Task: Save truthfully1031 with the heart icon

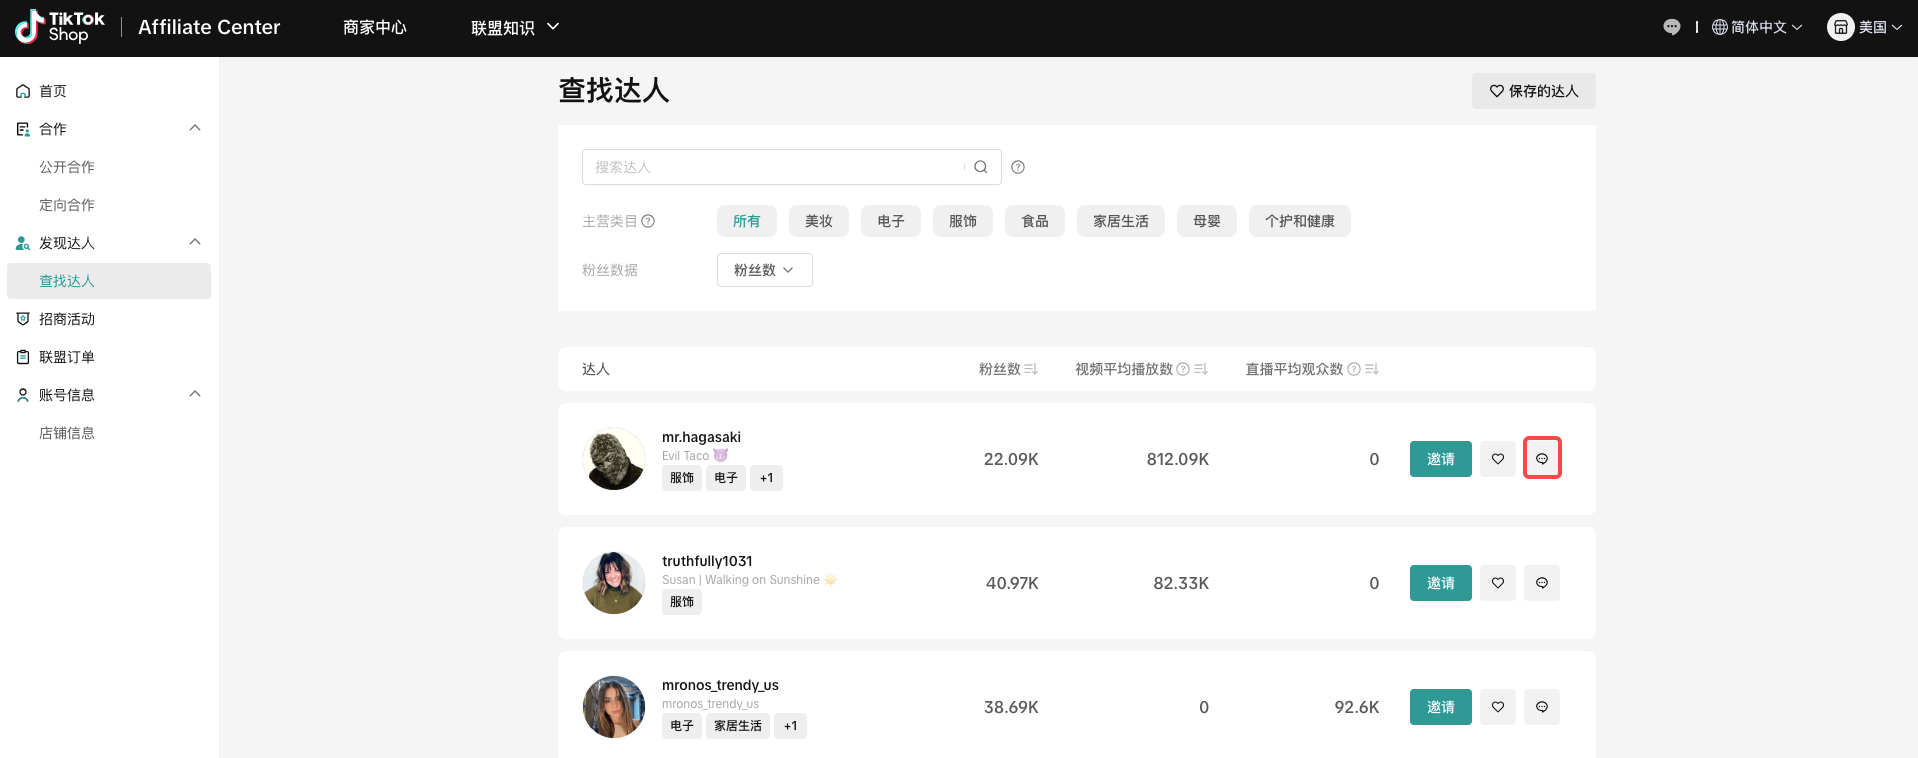Action: (1497, 583)
